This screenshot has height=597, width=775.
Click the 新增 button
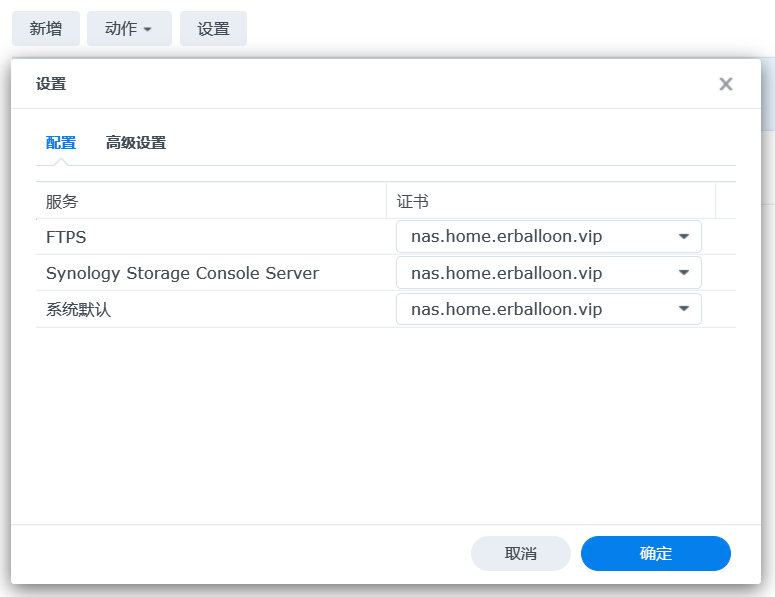[x=45, y=29]
